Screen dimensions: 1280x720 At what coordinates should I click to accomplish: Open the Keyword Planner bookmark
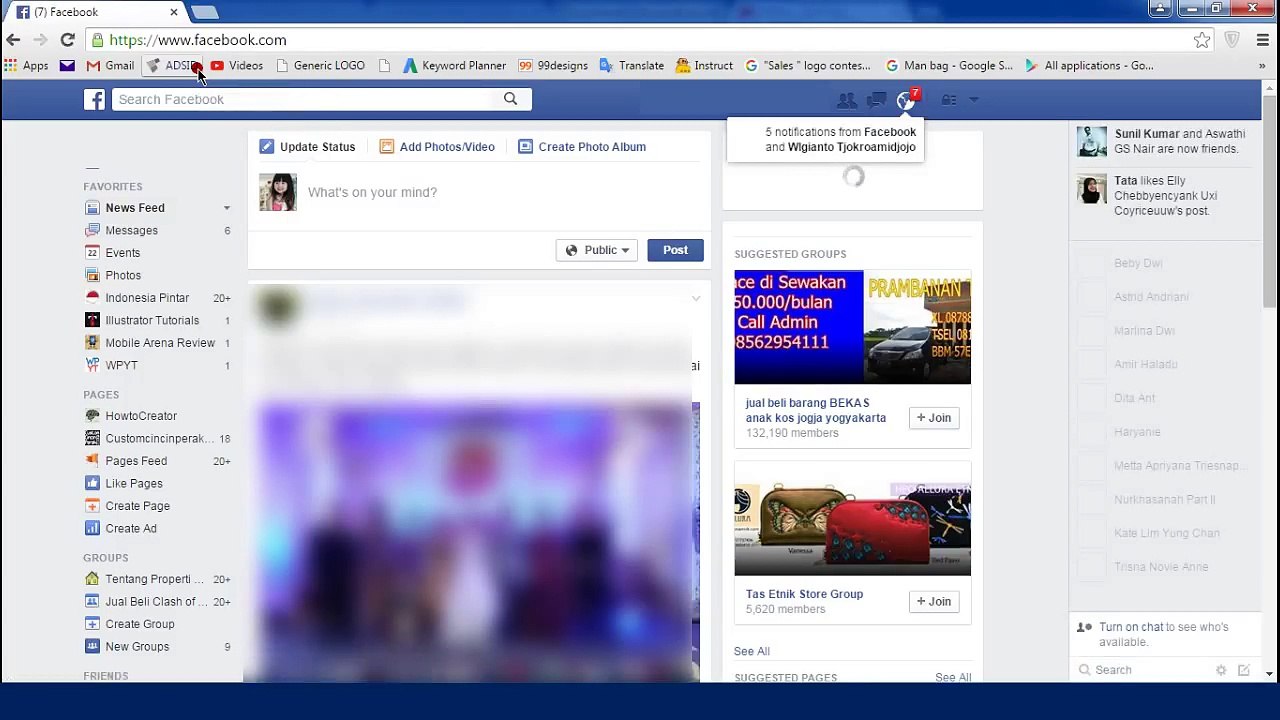455,66
